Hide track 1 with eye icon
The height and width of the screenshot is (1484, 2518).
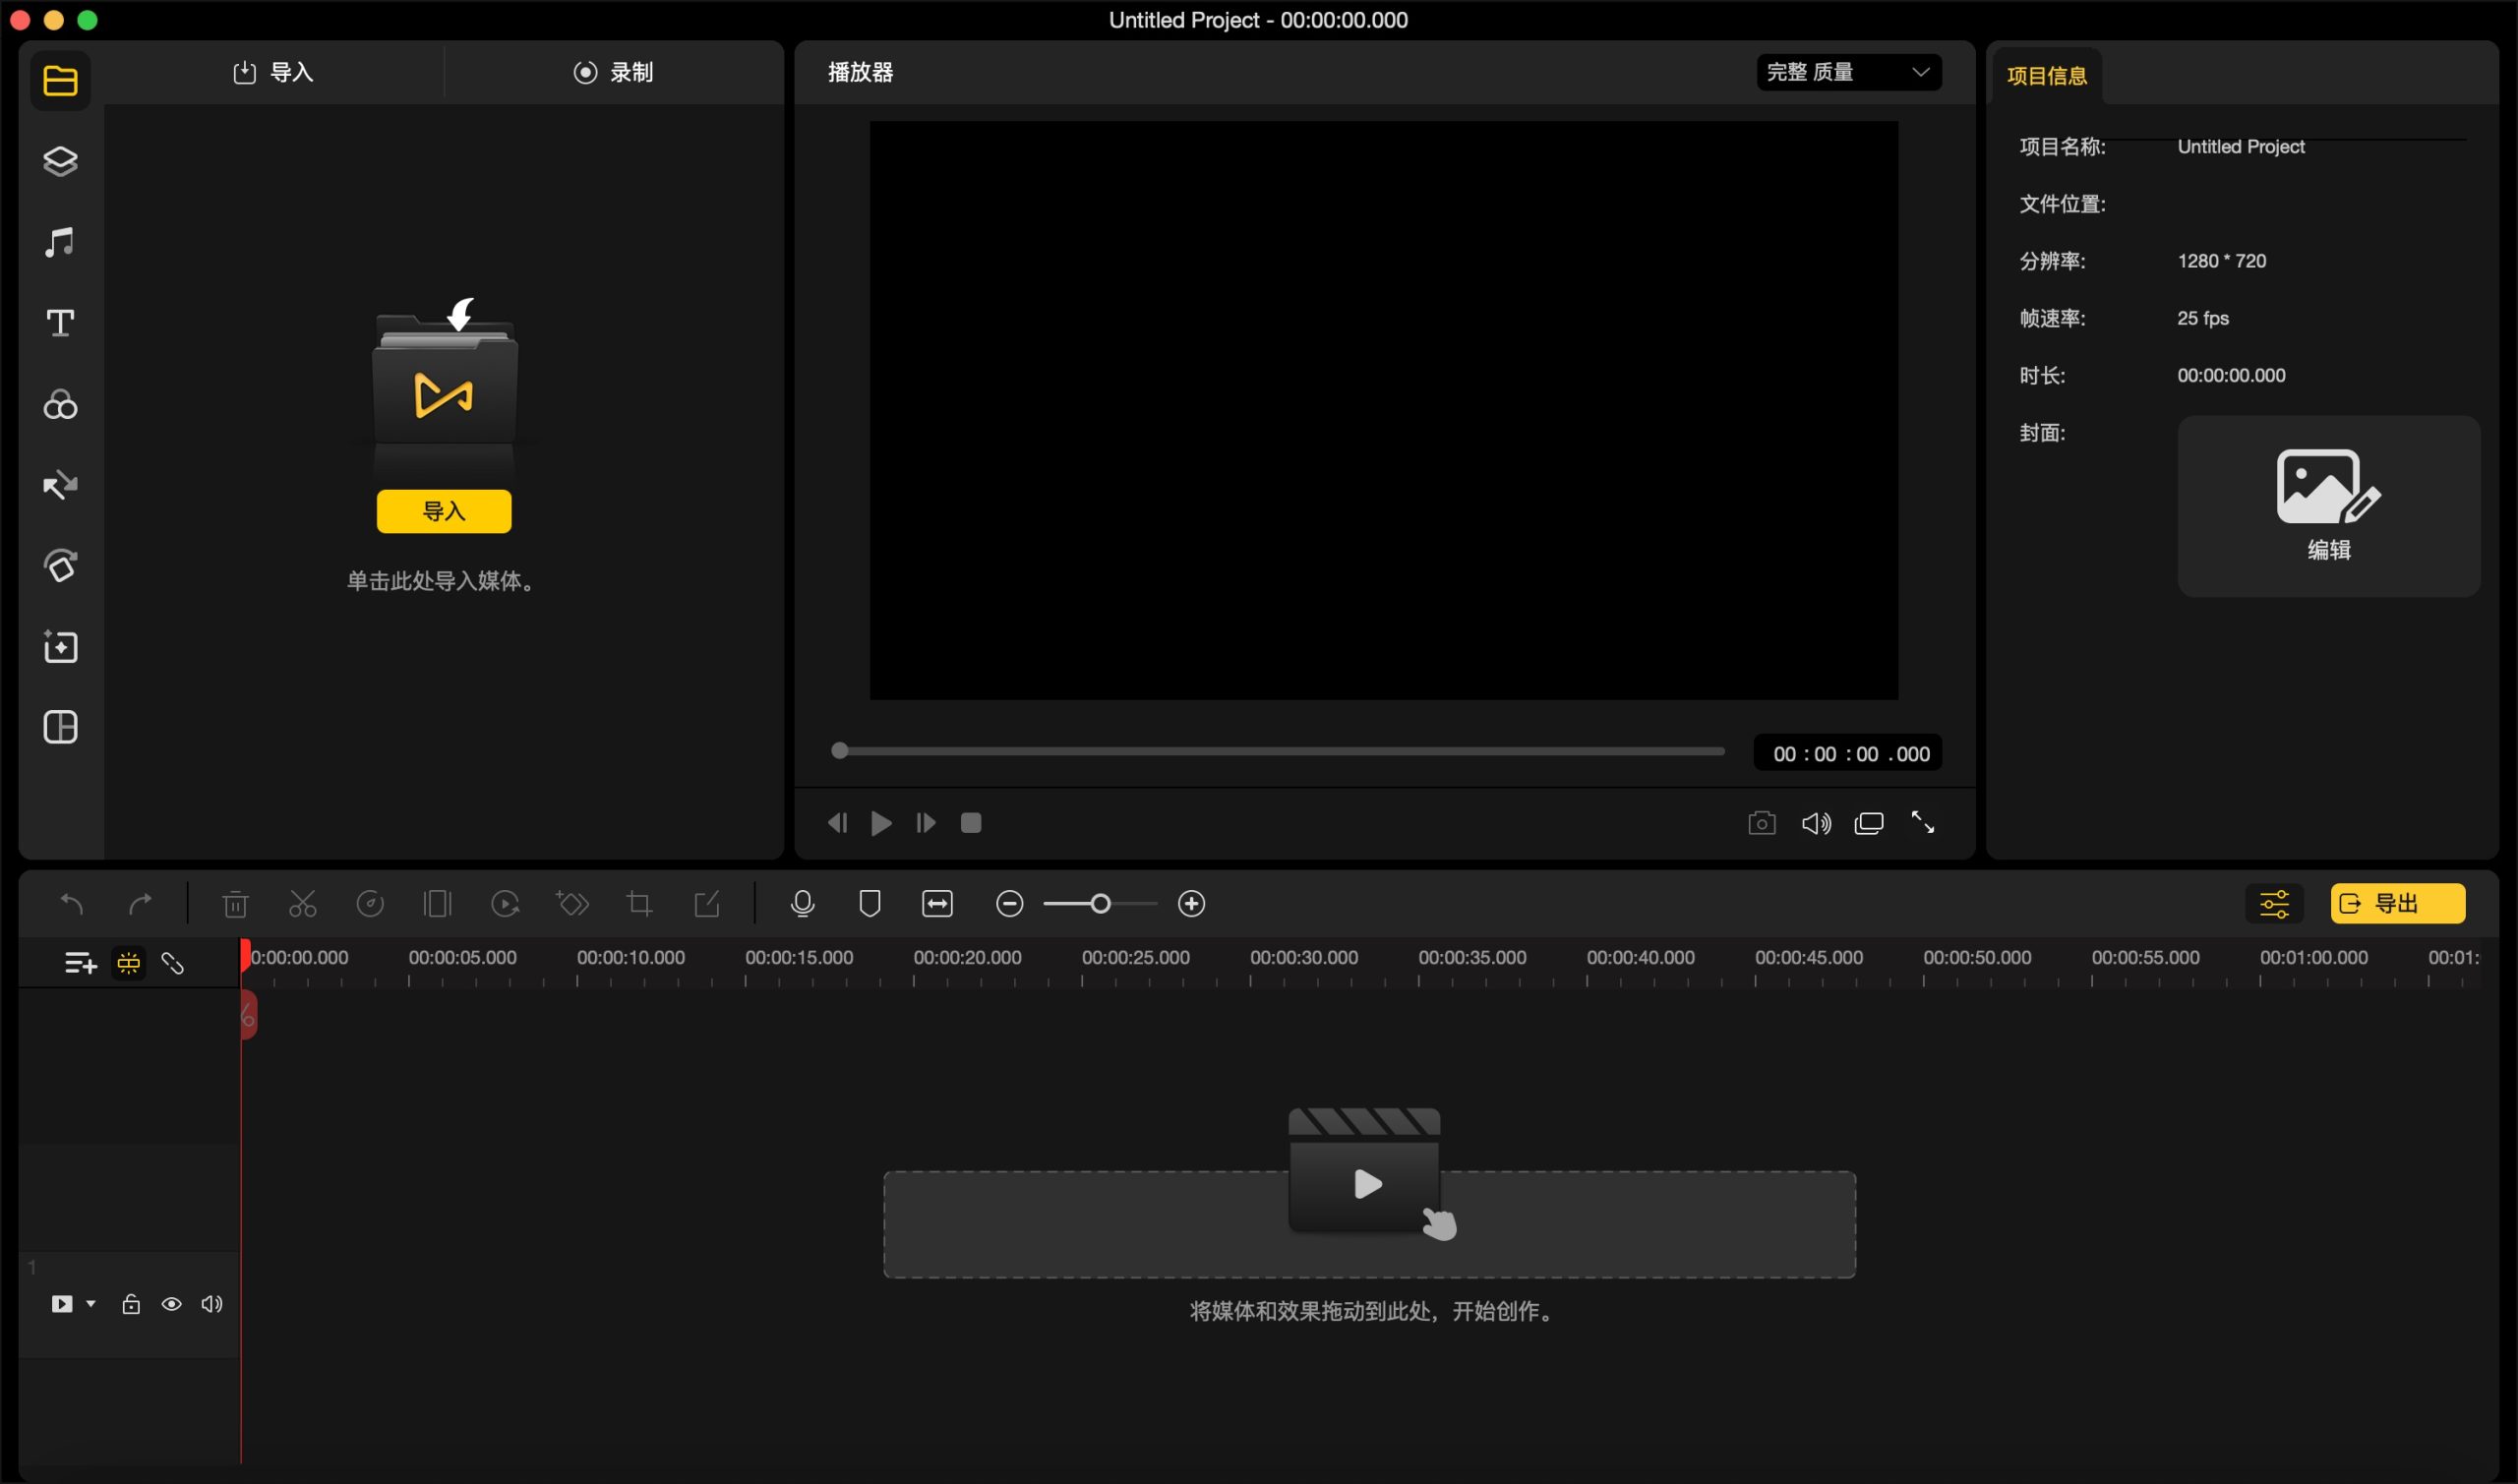[x=172, y=1304]
